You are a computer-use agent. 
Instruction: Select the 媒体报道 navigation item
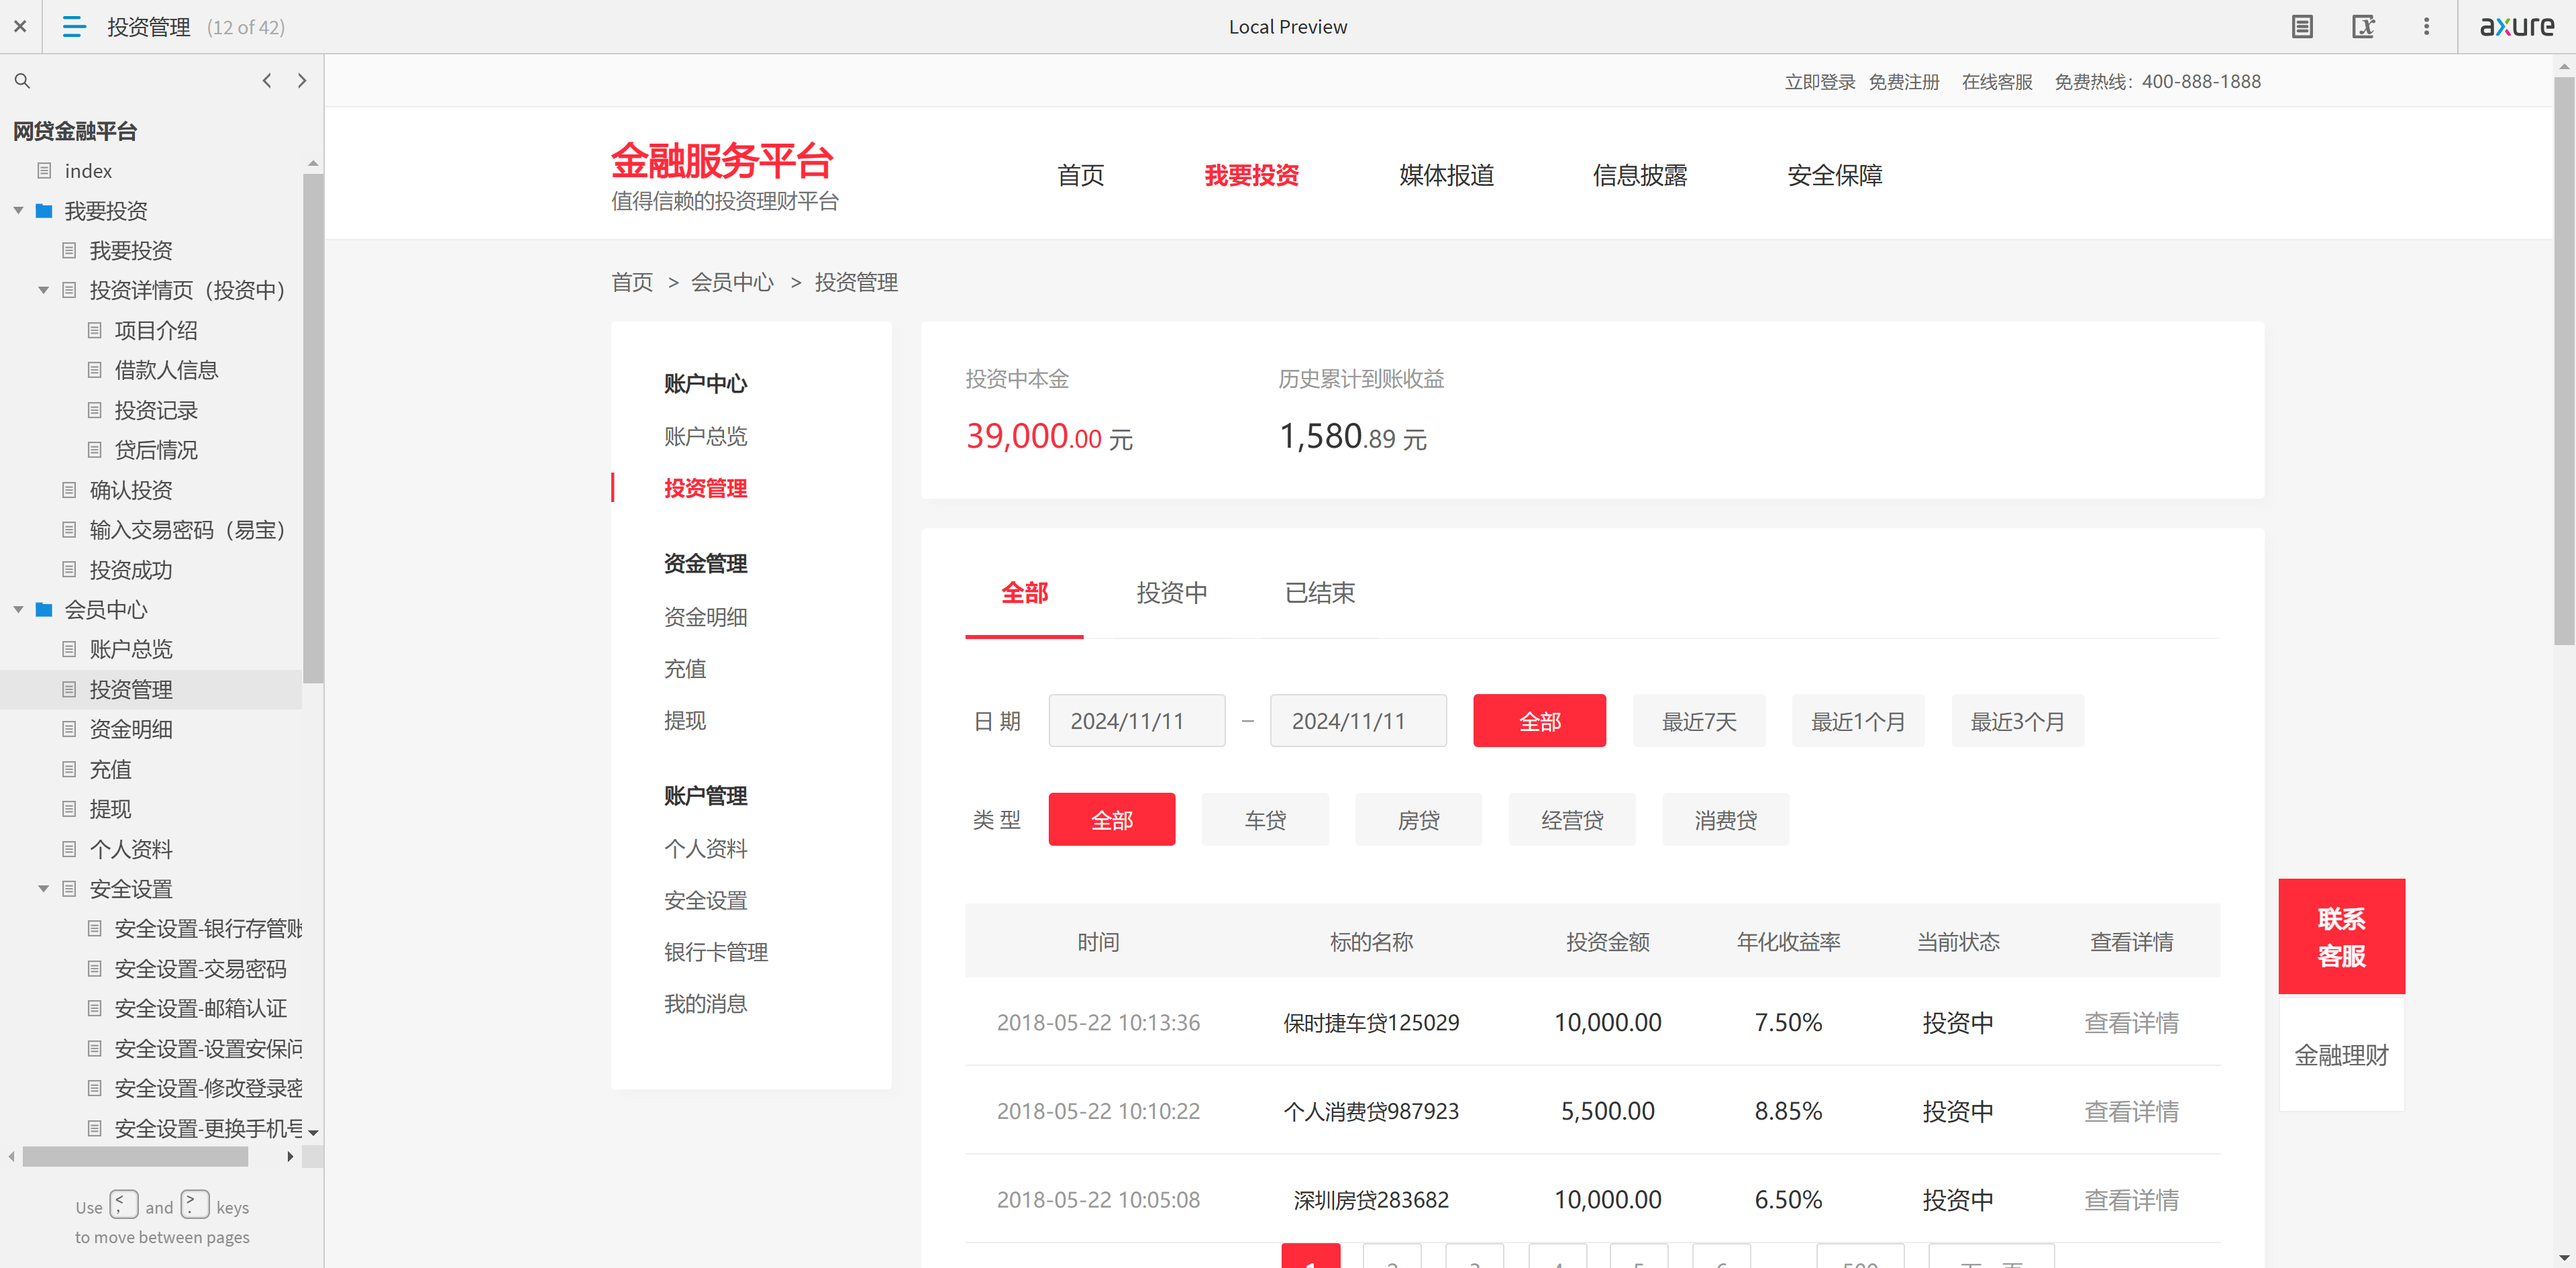point(1446,176)
